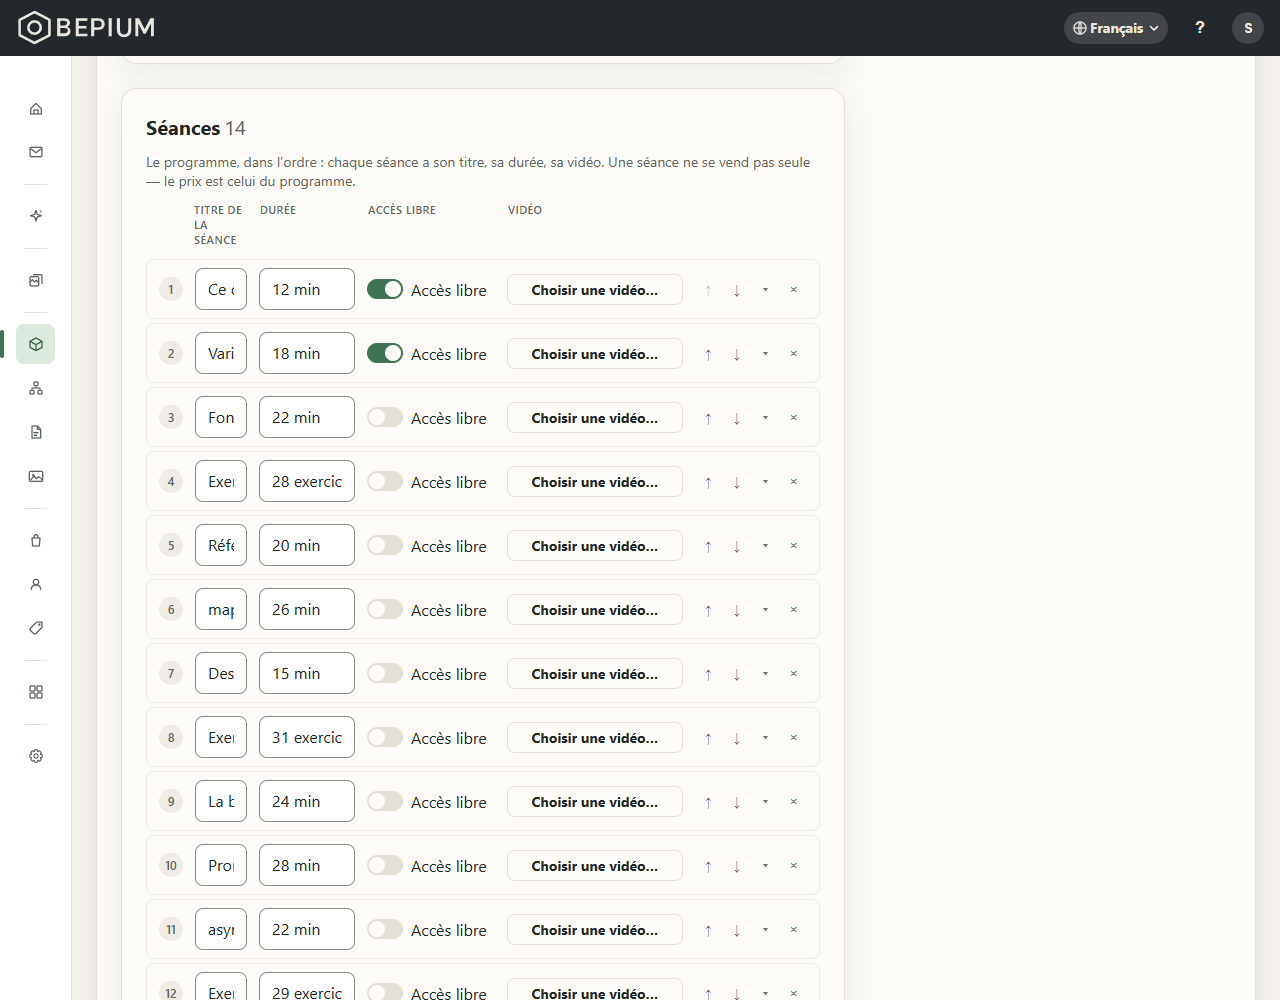Remove session 7 with the x icon

pyautogui.click(x=794, y=674)
